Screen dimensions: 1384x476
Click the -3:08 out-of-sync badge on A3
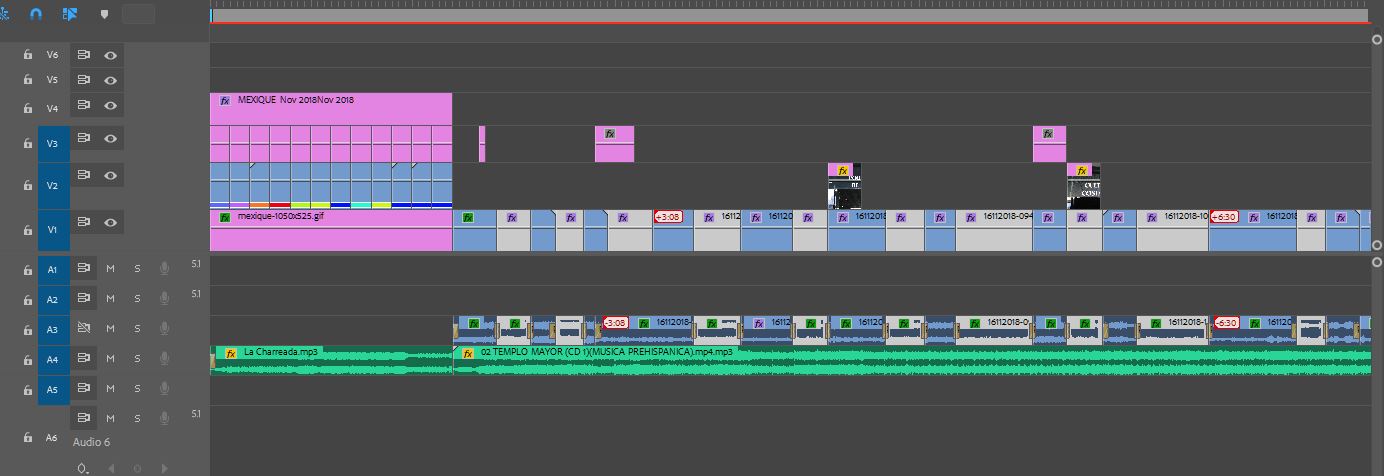pyautogui.click(x=616, y=323)
